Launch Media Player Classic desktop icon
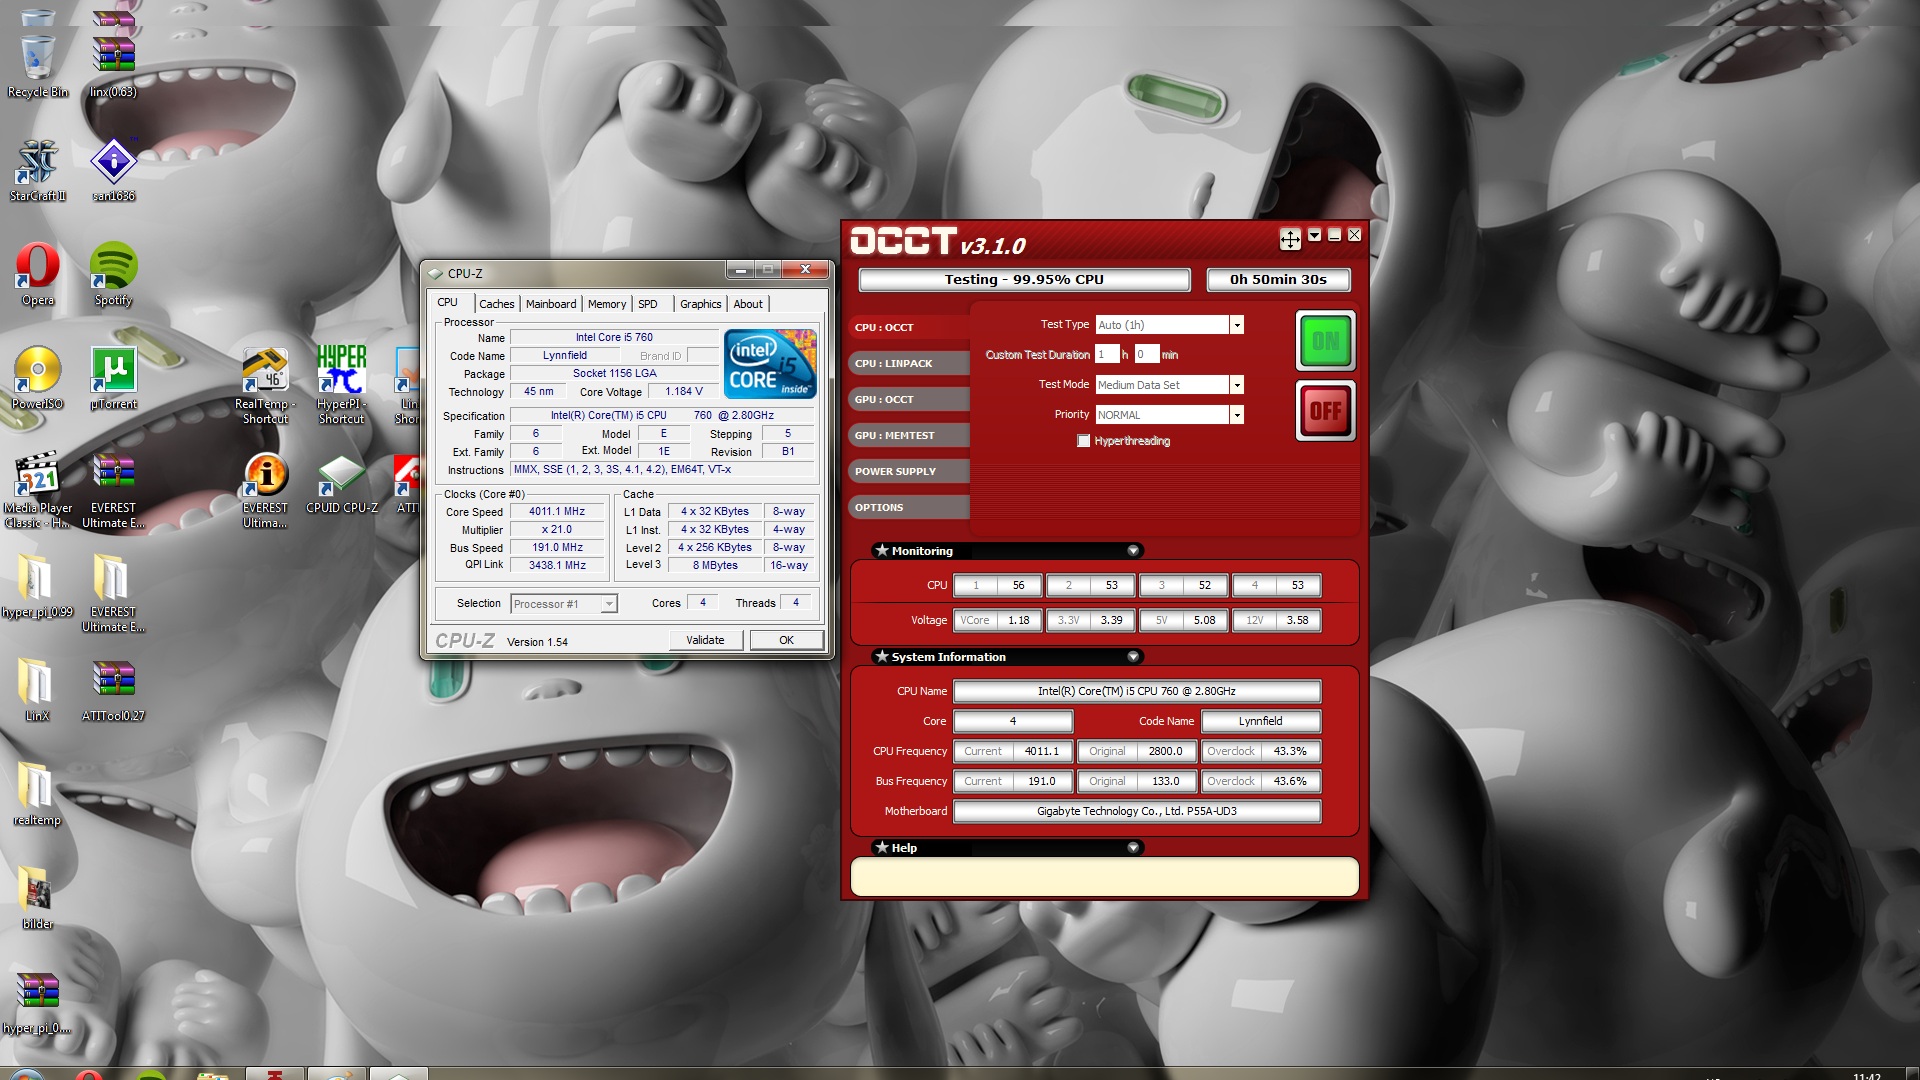The image size is (1920, 1080). (x=38, y=490)
